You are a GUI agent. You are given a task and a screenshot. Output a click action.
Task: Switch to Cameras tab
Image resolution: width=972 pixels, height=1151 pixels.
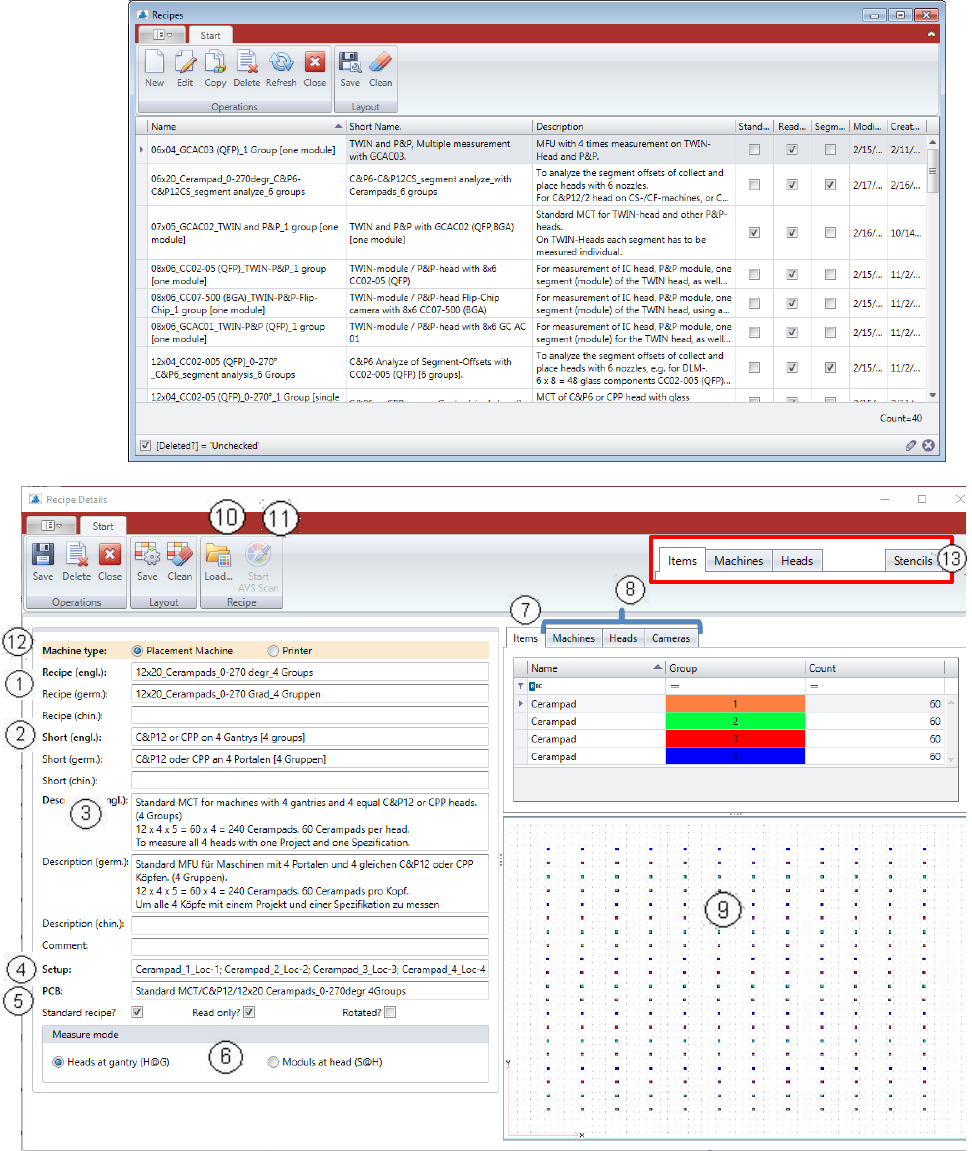[x=671, y=638]
